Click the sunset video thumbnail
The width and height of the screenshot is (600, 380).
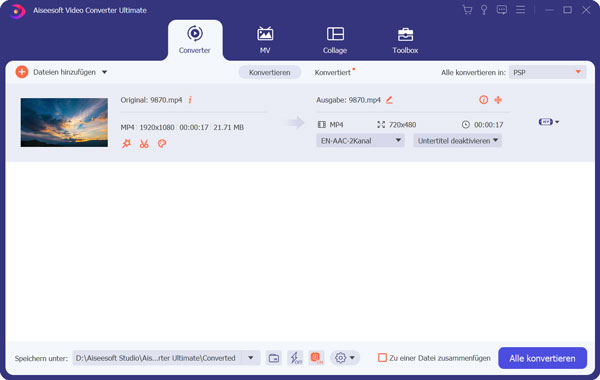click(x=64, y=122)
